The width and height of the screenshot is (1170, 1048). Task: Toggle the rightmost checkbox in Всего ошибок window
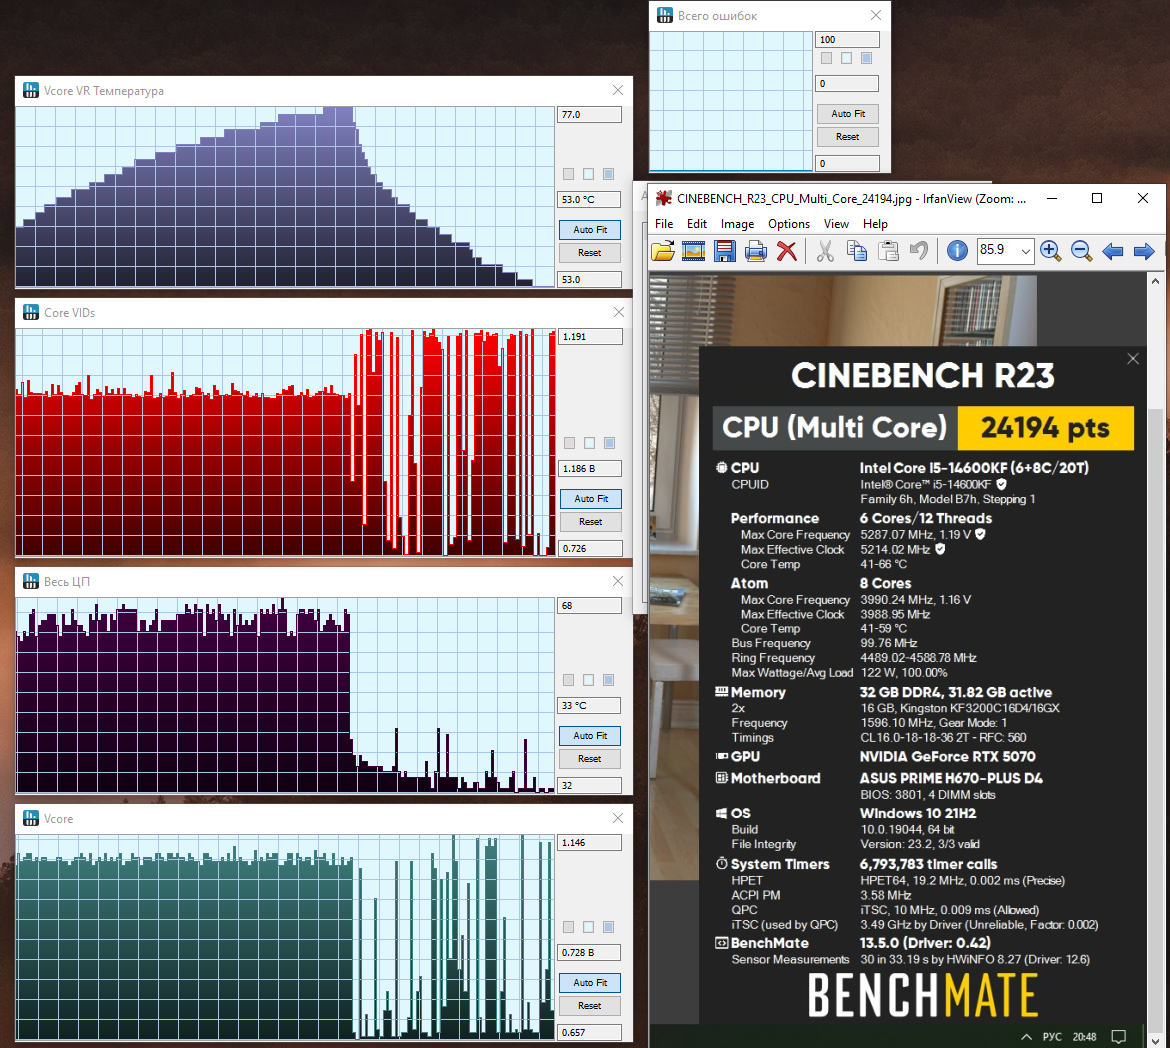(866, 58)
